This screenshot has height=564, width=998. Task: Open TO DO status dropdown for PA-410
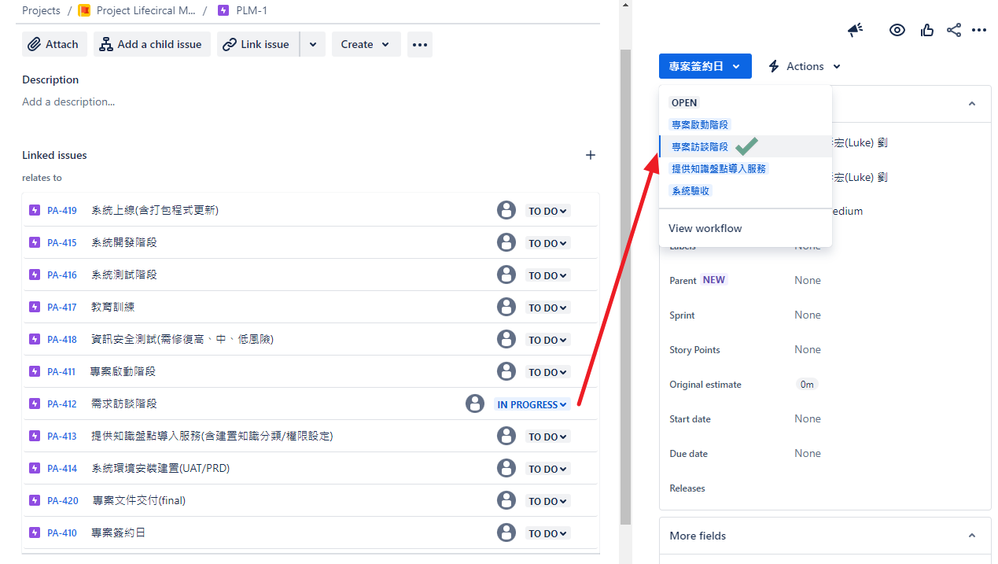point(547,533)
